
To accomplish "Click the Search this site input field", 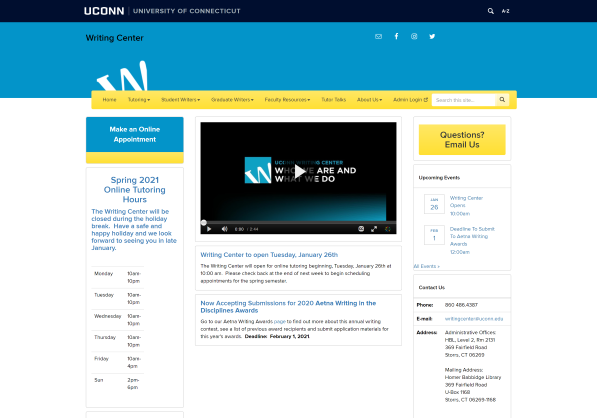I will [464, 100].
